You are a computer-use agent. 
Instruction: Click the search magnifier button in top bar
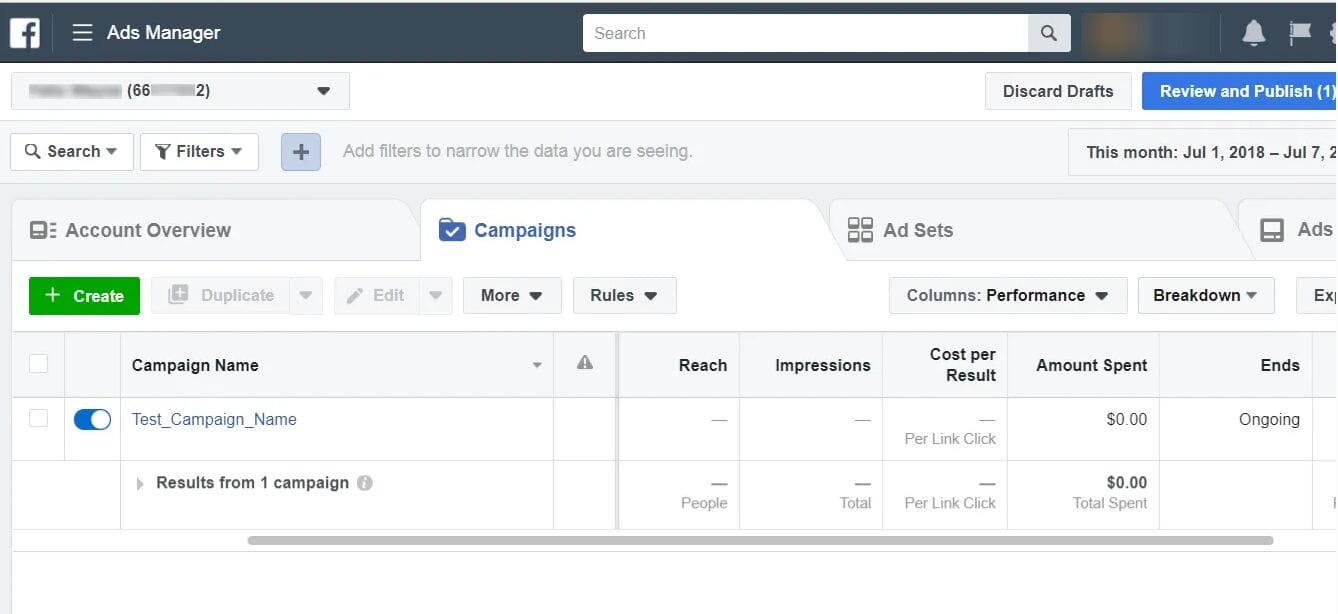pos(1048,33)
